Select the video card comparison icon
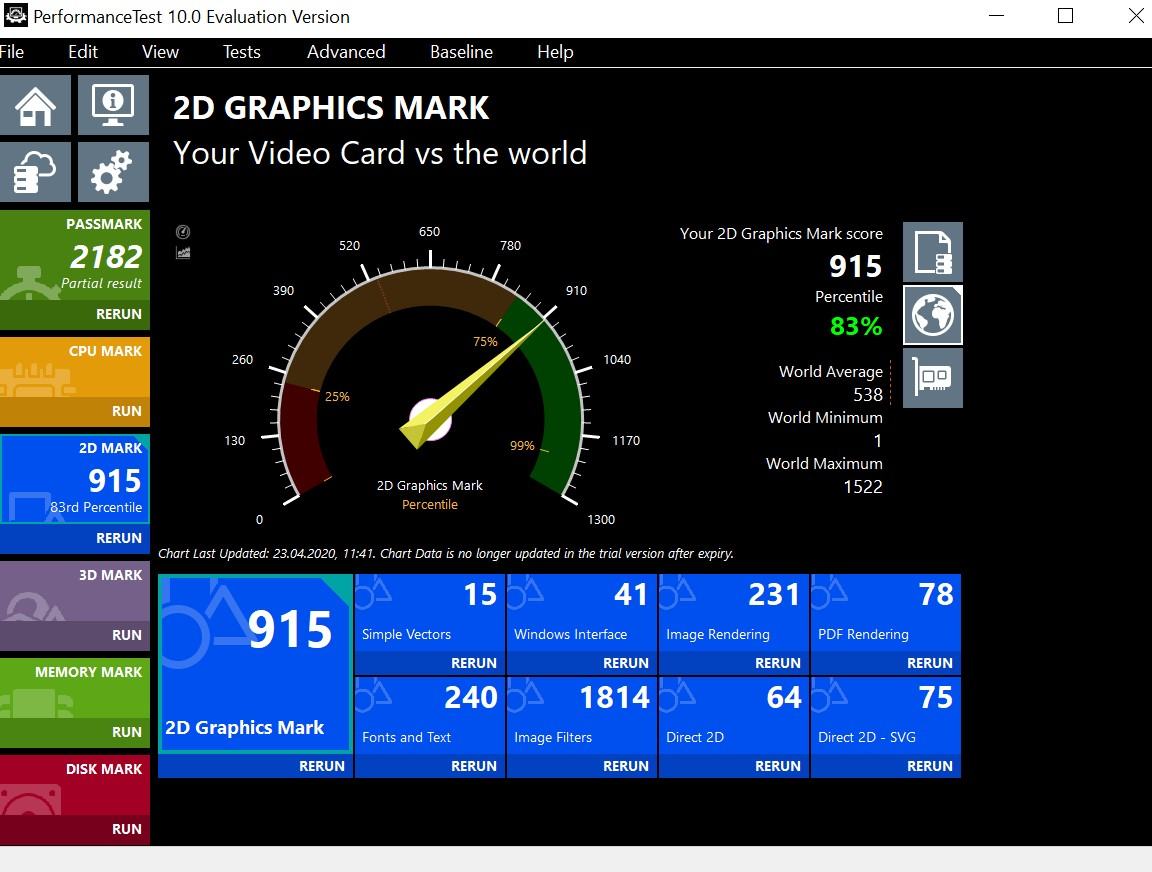 coord(932,378)
